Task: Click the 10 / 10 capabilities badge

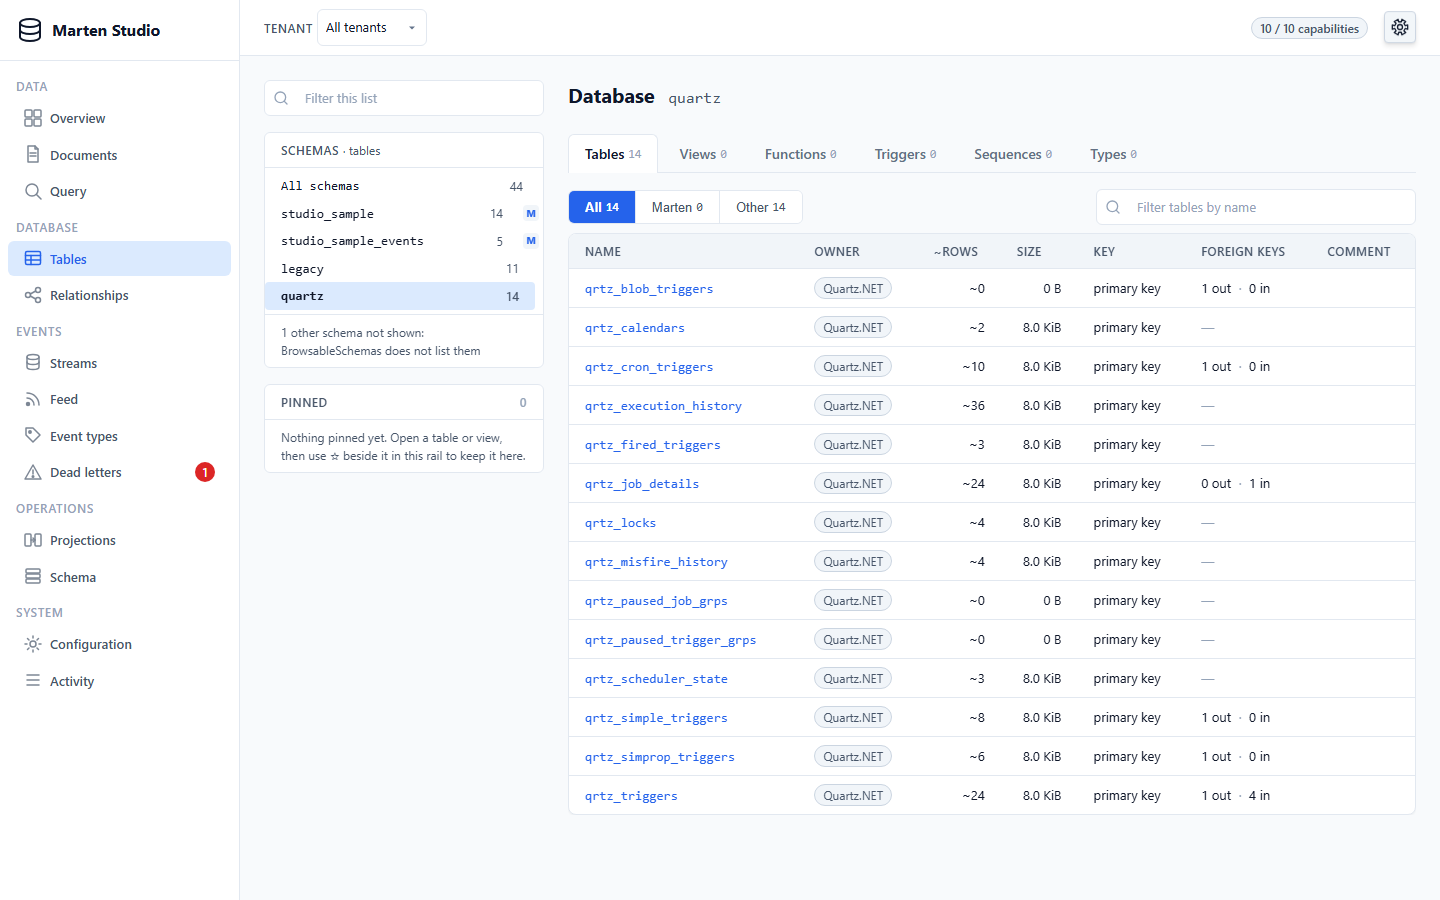Action: coord(1309,28)
